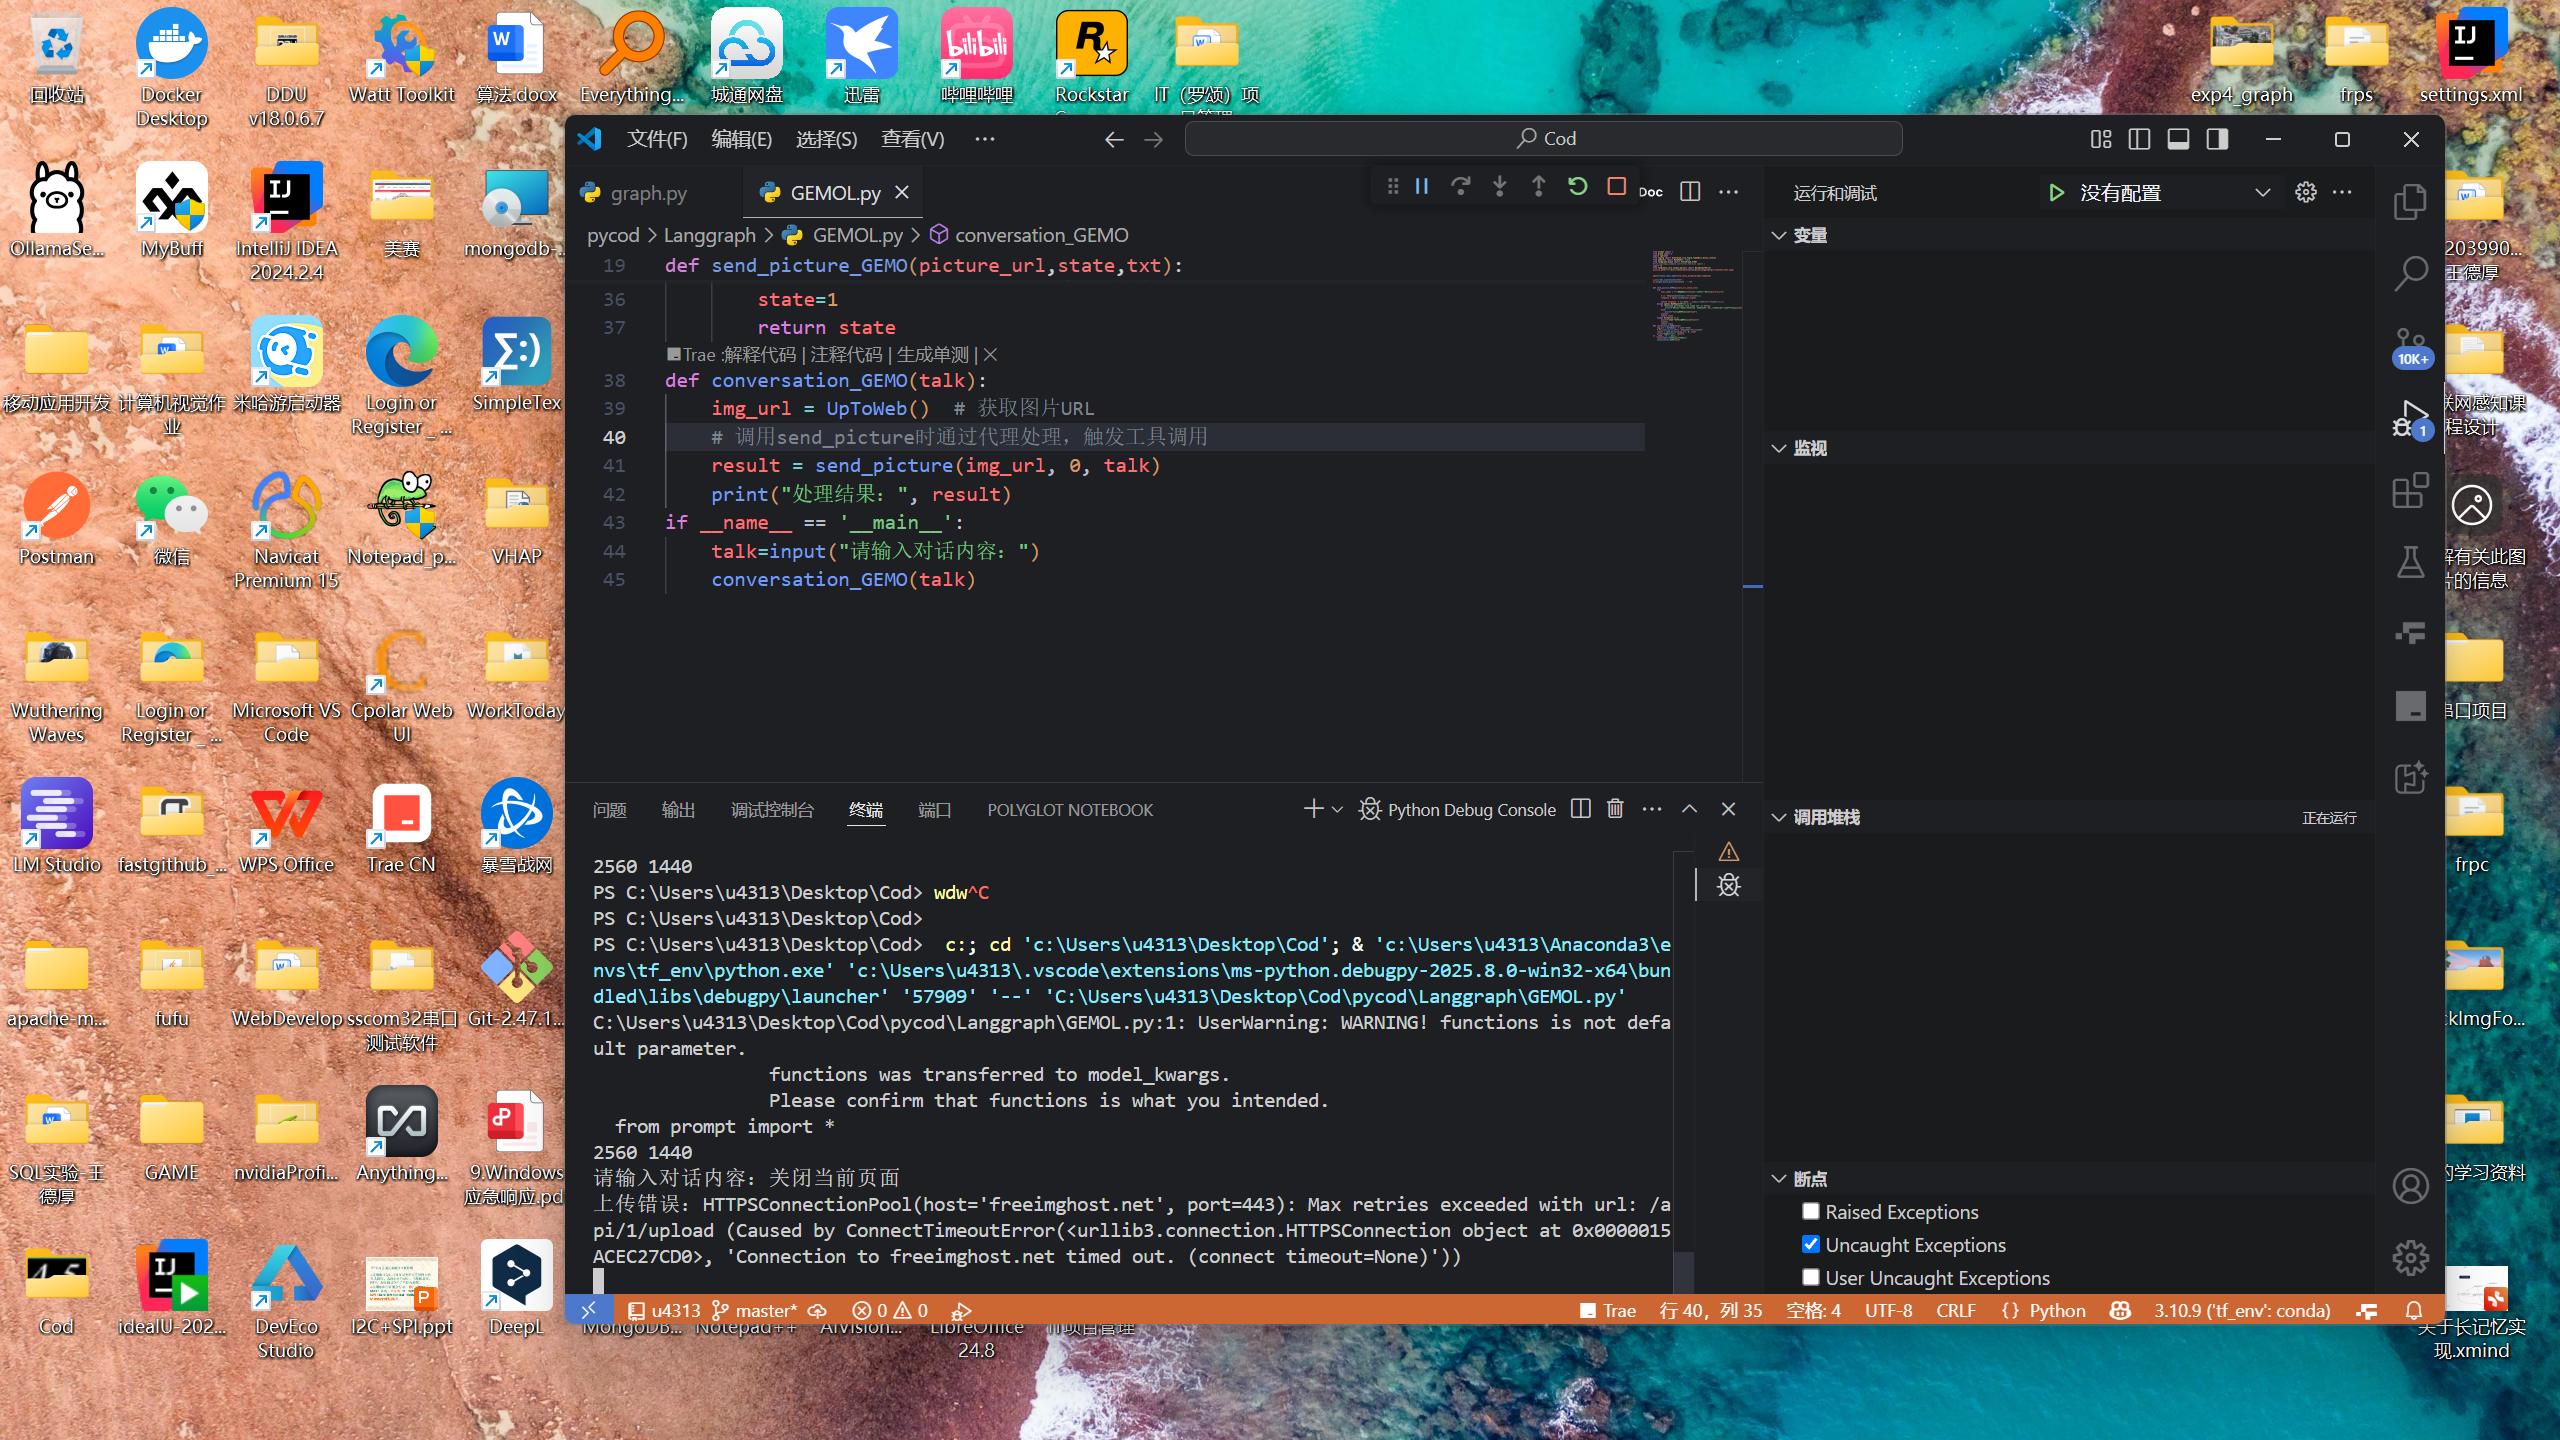
Task: Click the 3.10.9 ('tf_env': conda) interpreter
Action: pos(2242,1310)
